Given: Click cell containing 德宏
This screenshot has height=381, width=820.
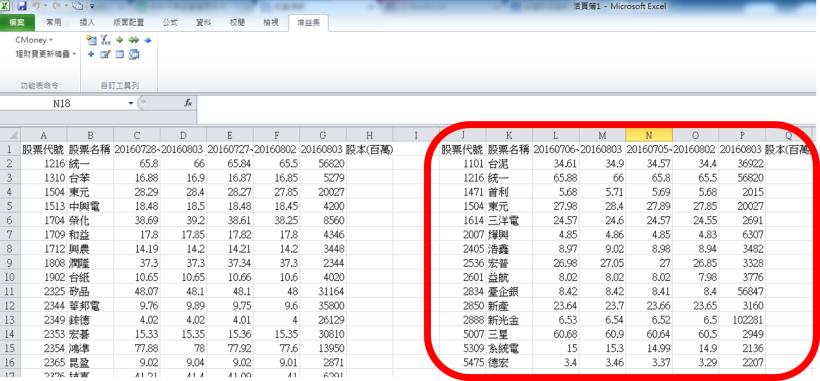Looking at the screenshot, I should (509, 361).
